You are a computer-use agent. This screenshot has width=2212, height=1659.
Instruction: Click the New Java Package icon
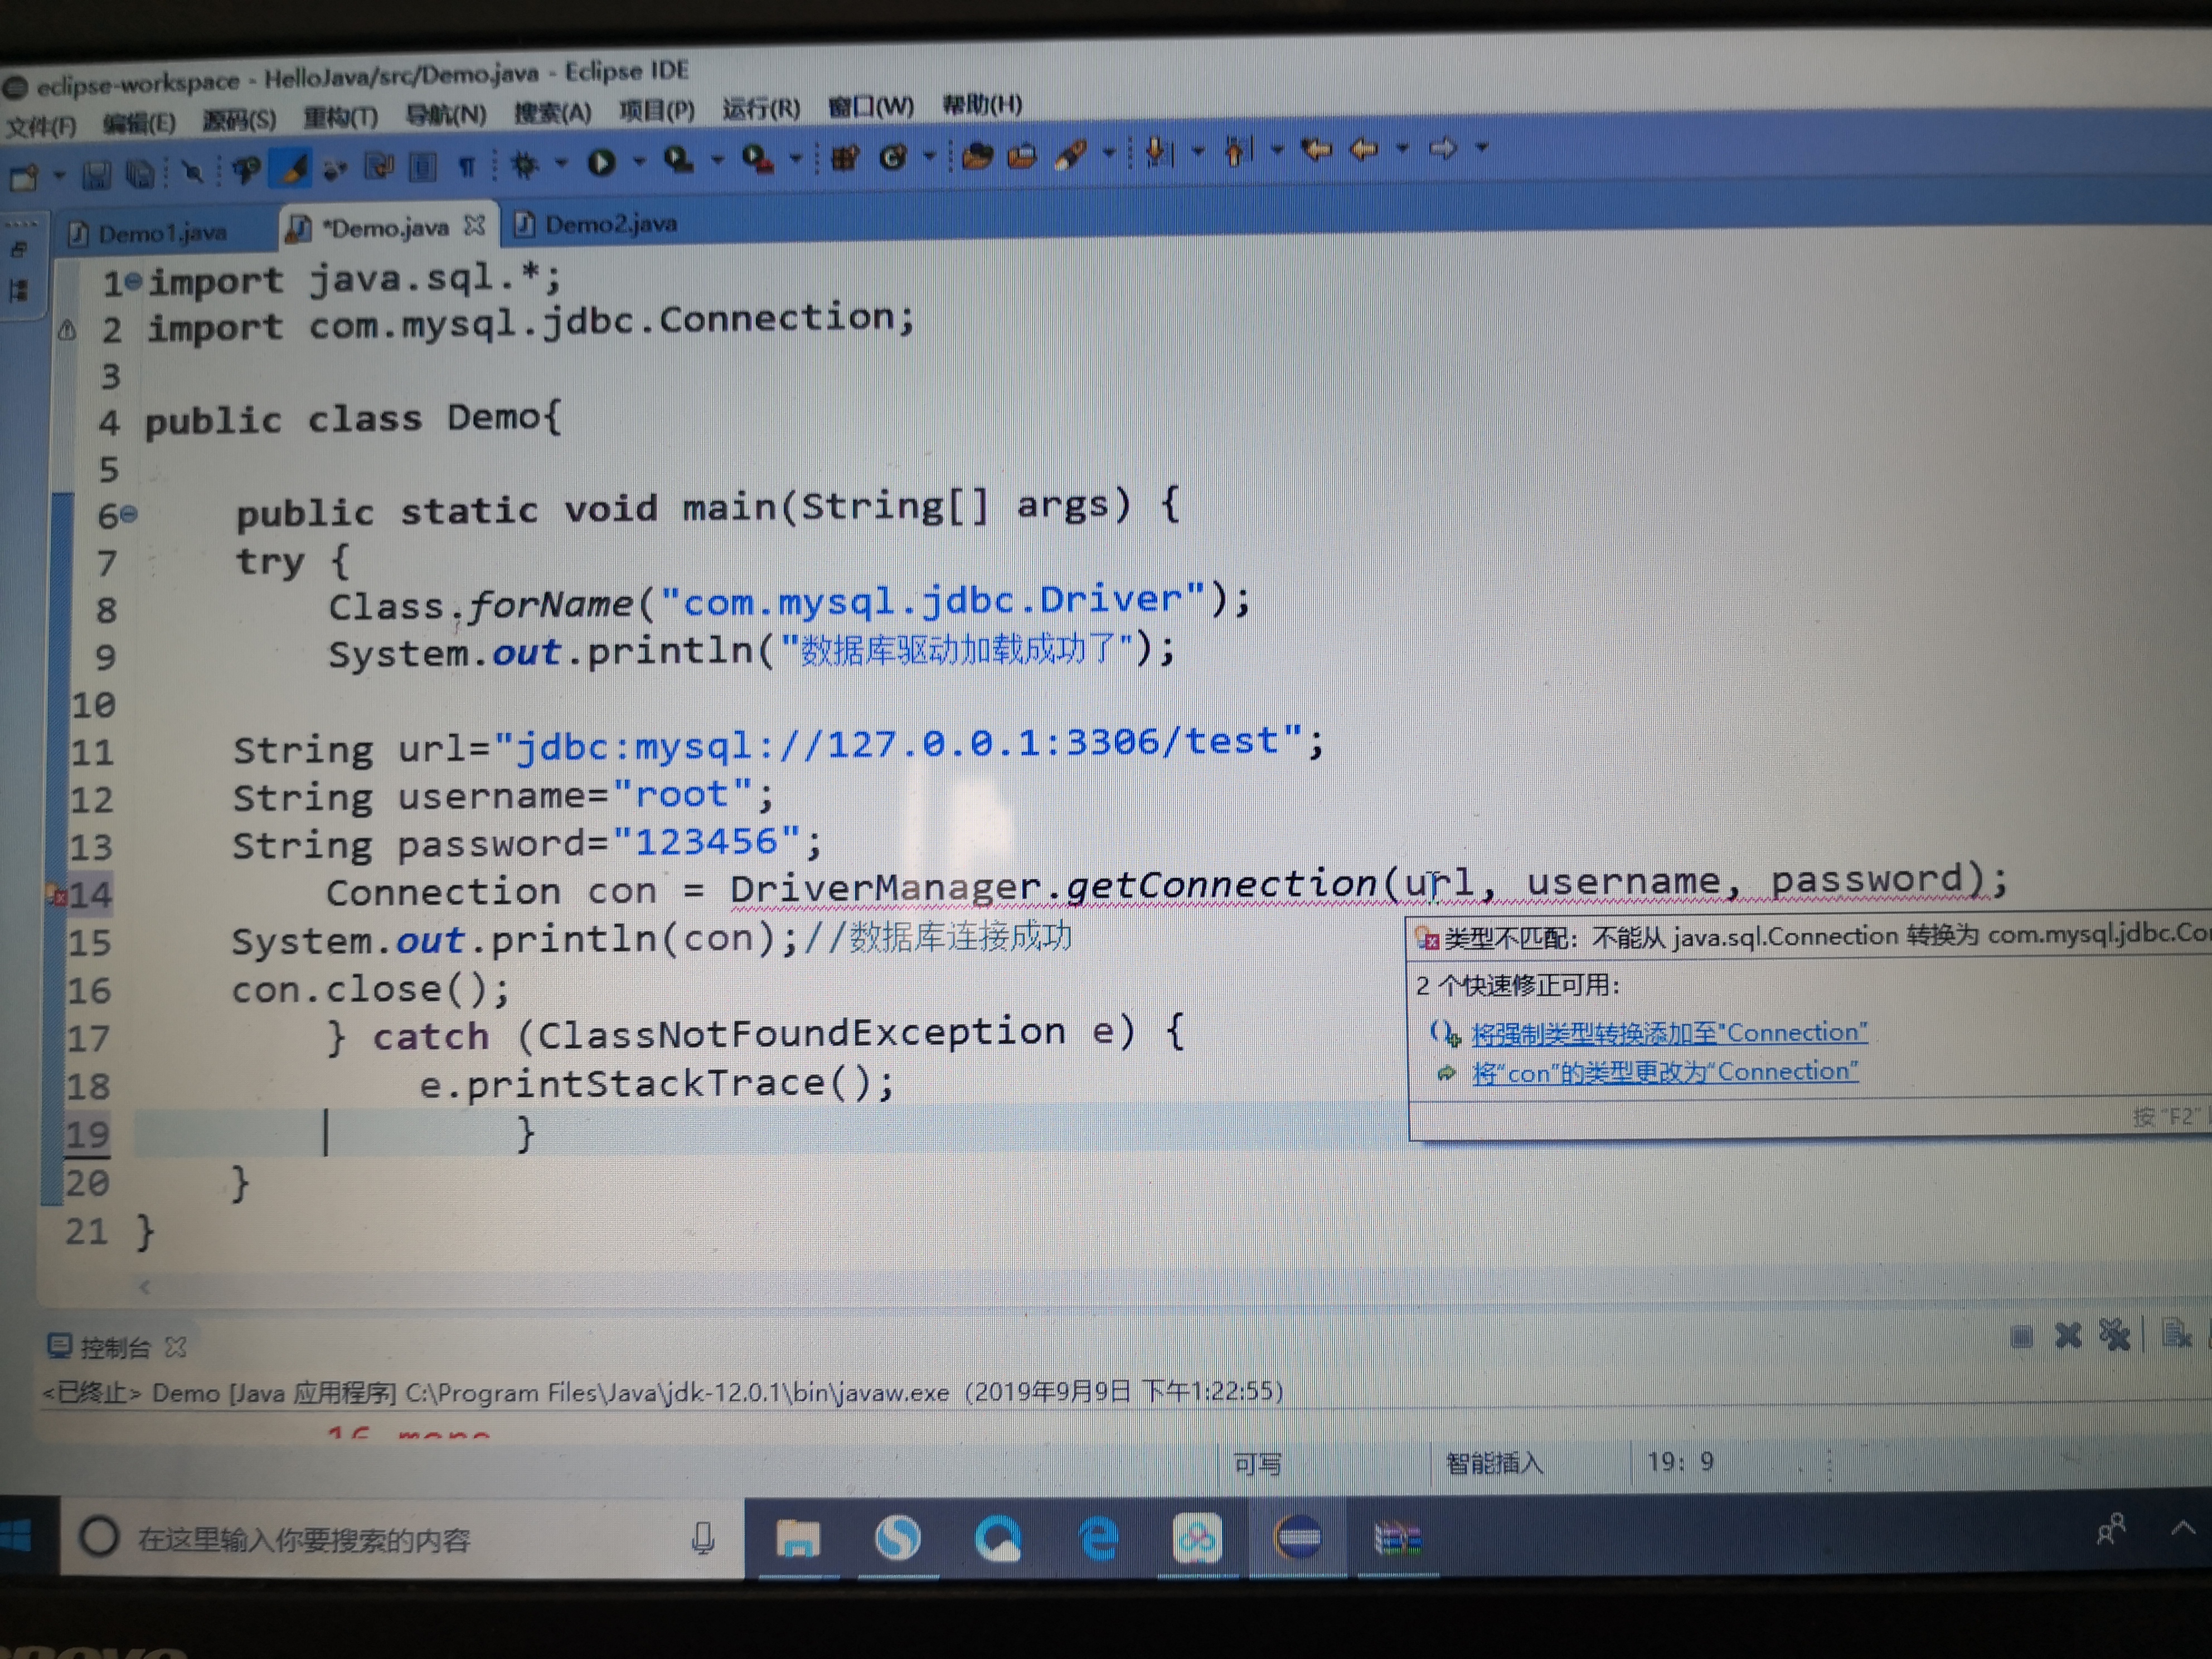845,157
